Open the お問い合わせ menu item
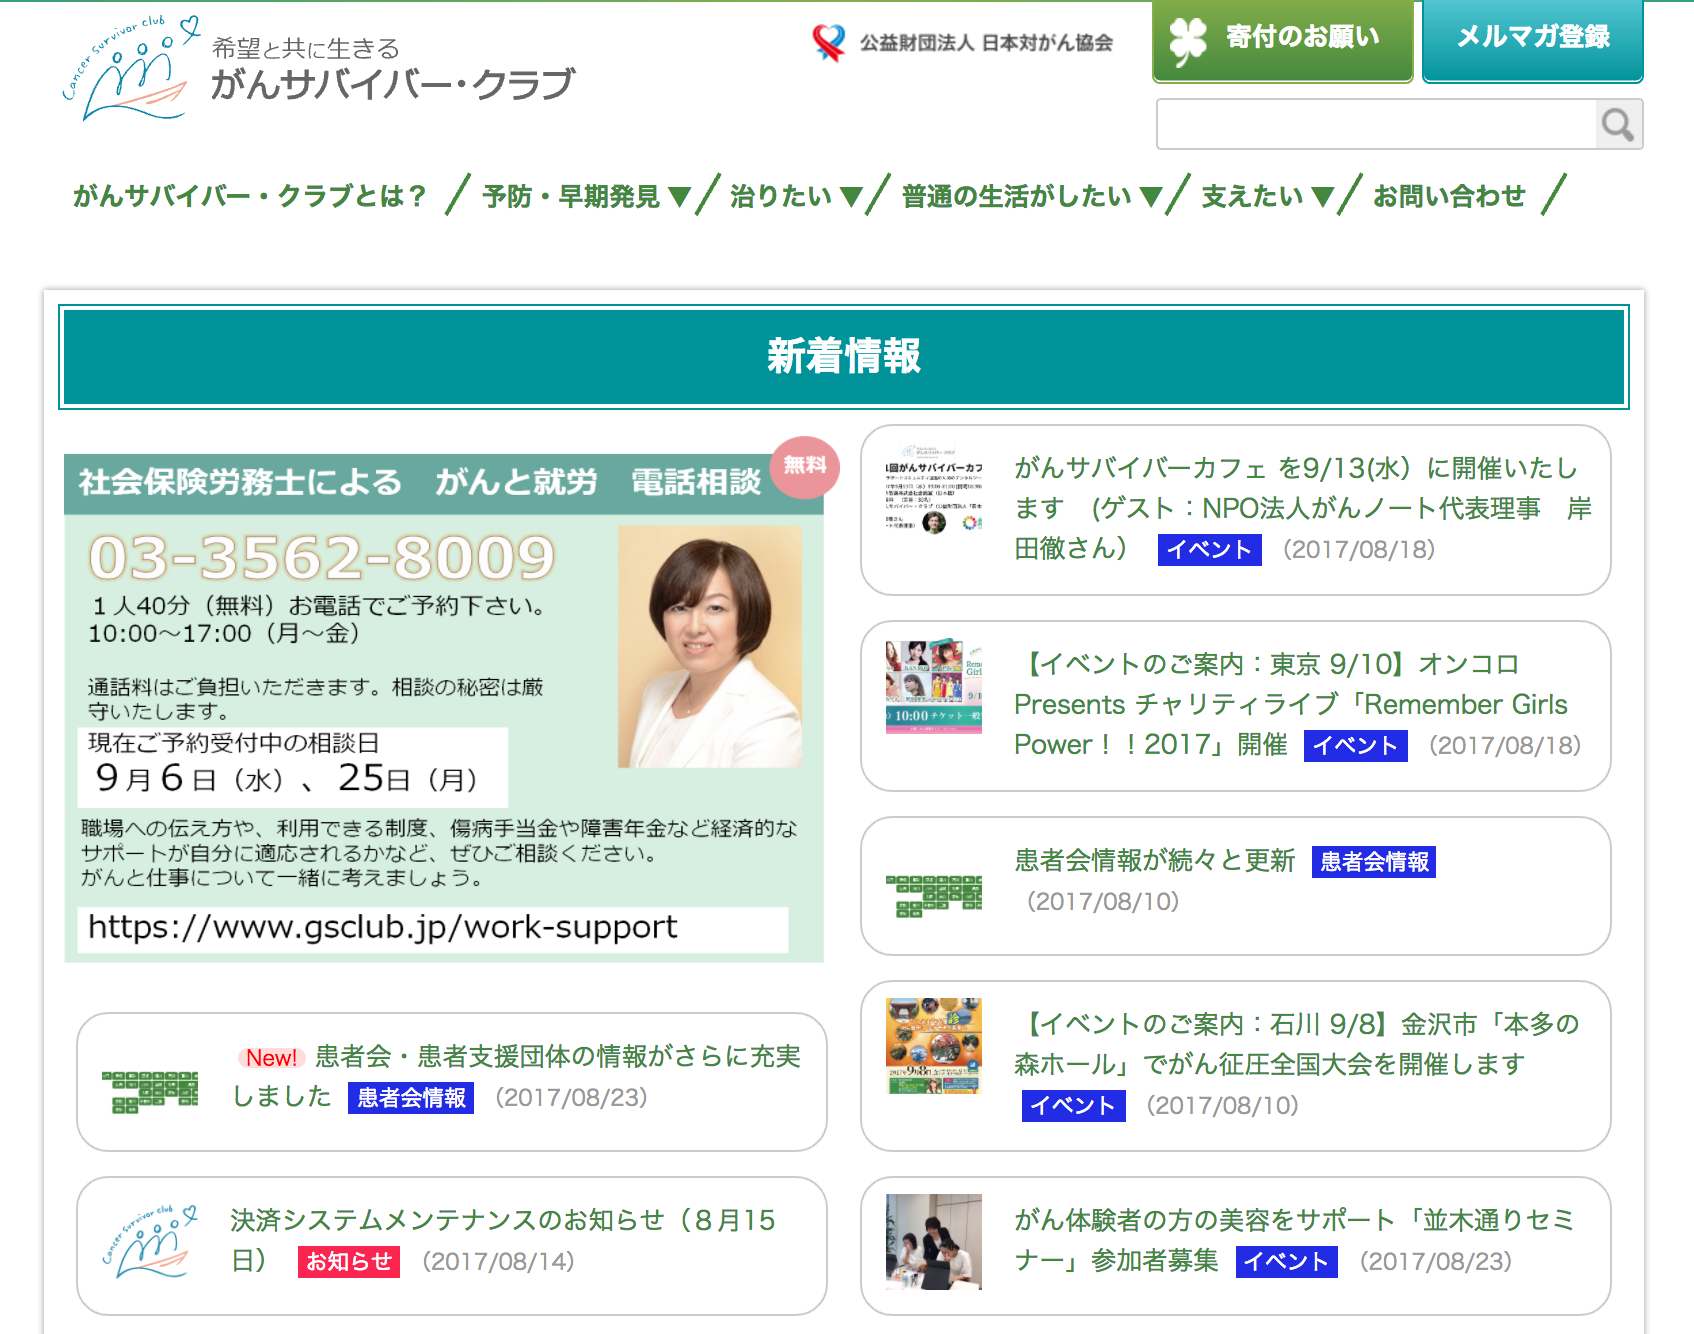The height and width of the screenshot is (1334, 1694). [x=1449, y=196]
